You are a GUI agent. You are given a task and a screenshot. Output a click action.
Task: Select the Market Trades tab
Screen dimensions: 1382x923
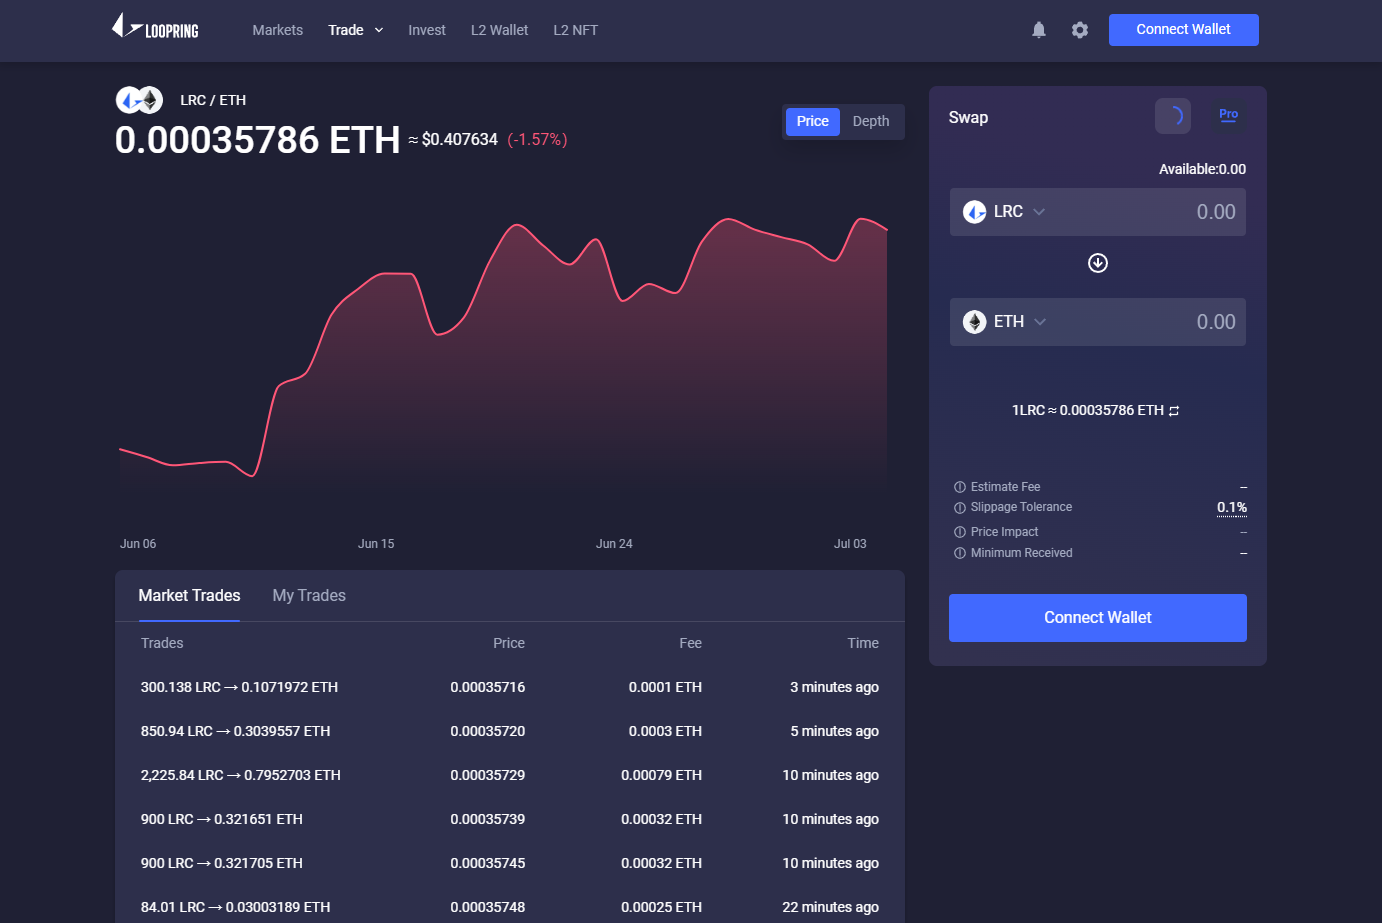click(x=189, y=596)
